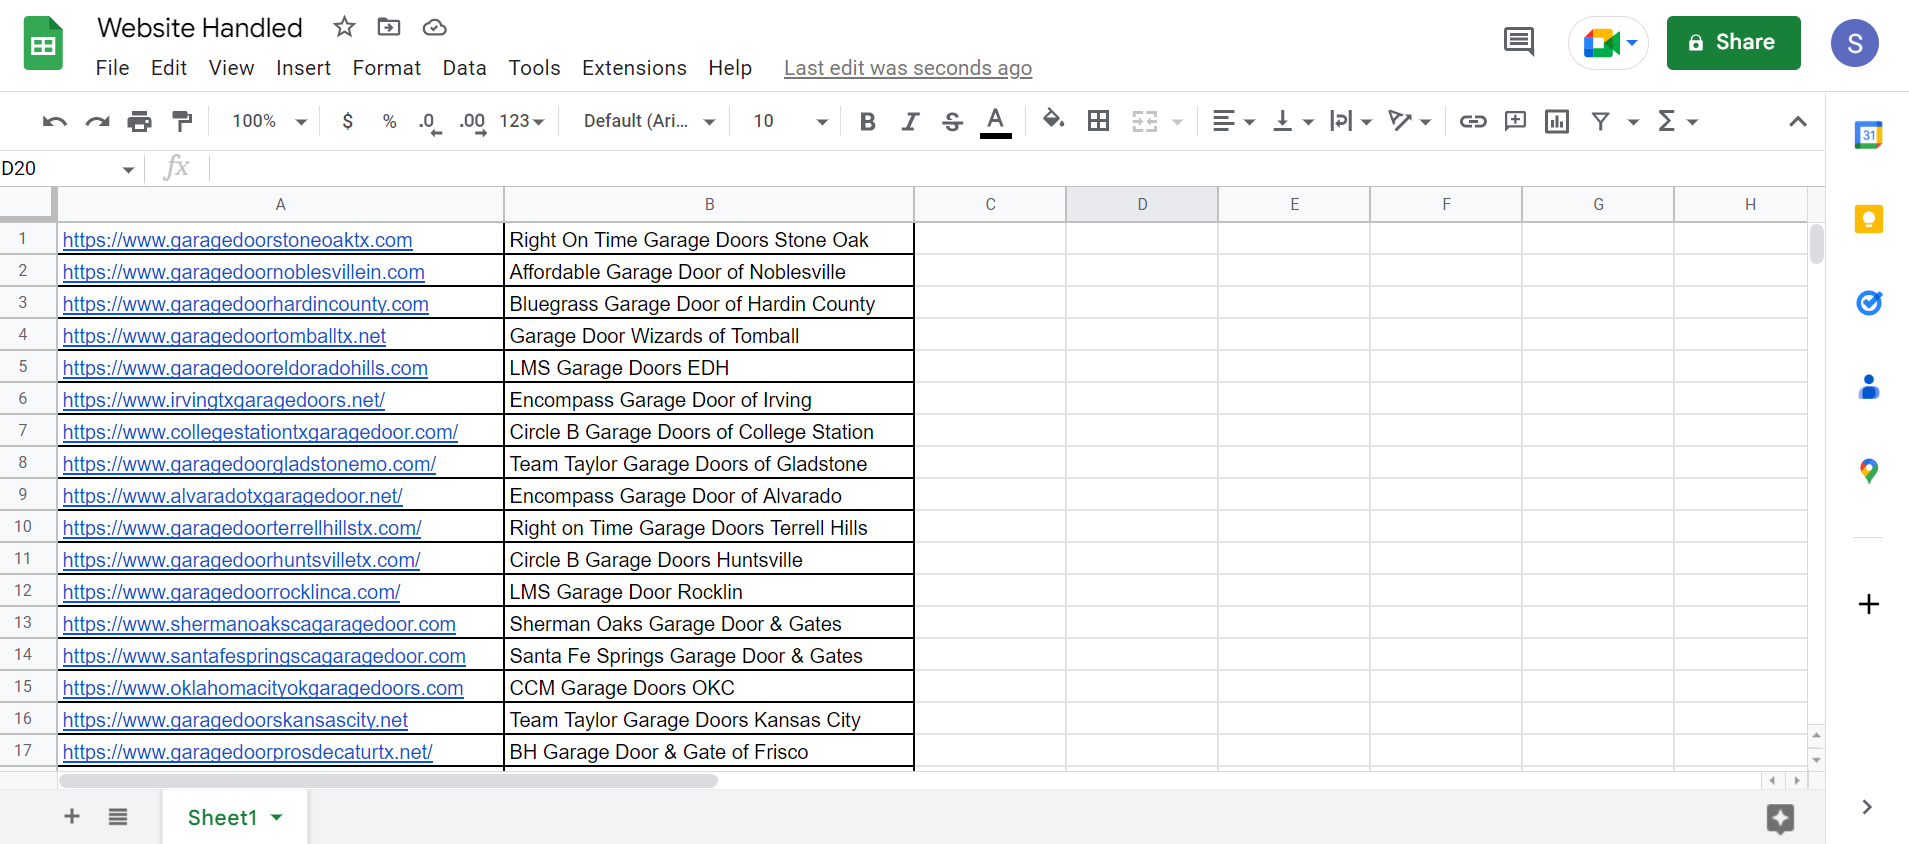Toggle strikethrough formatting
This screenshot has height=844, width=1909.
click(952, 121)
